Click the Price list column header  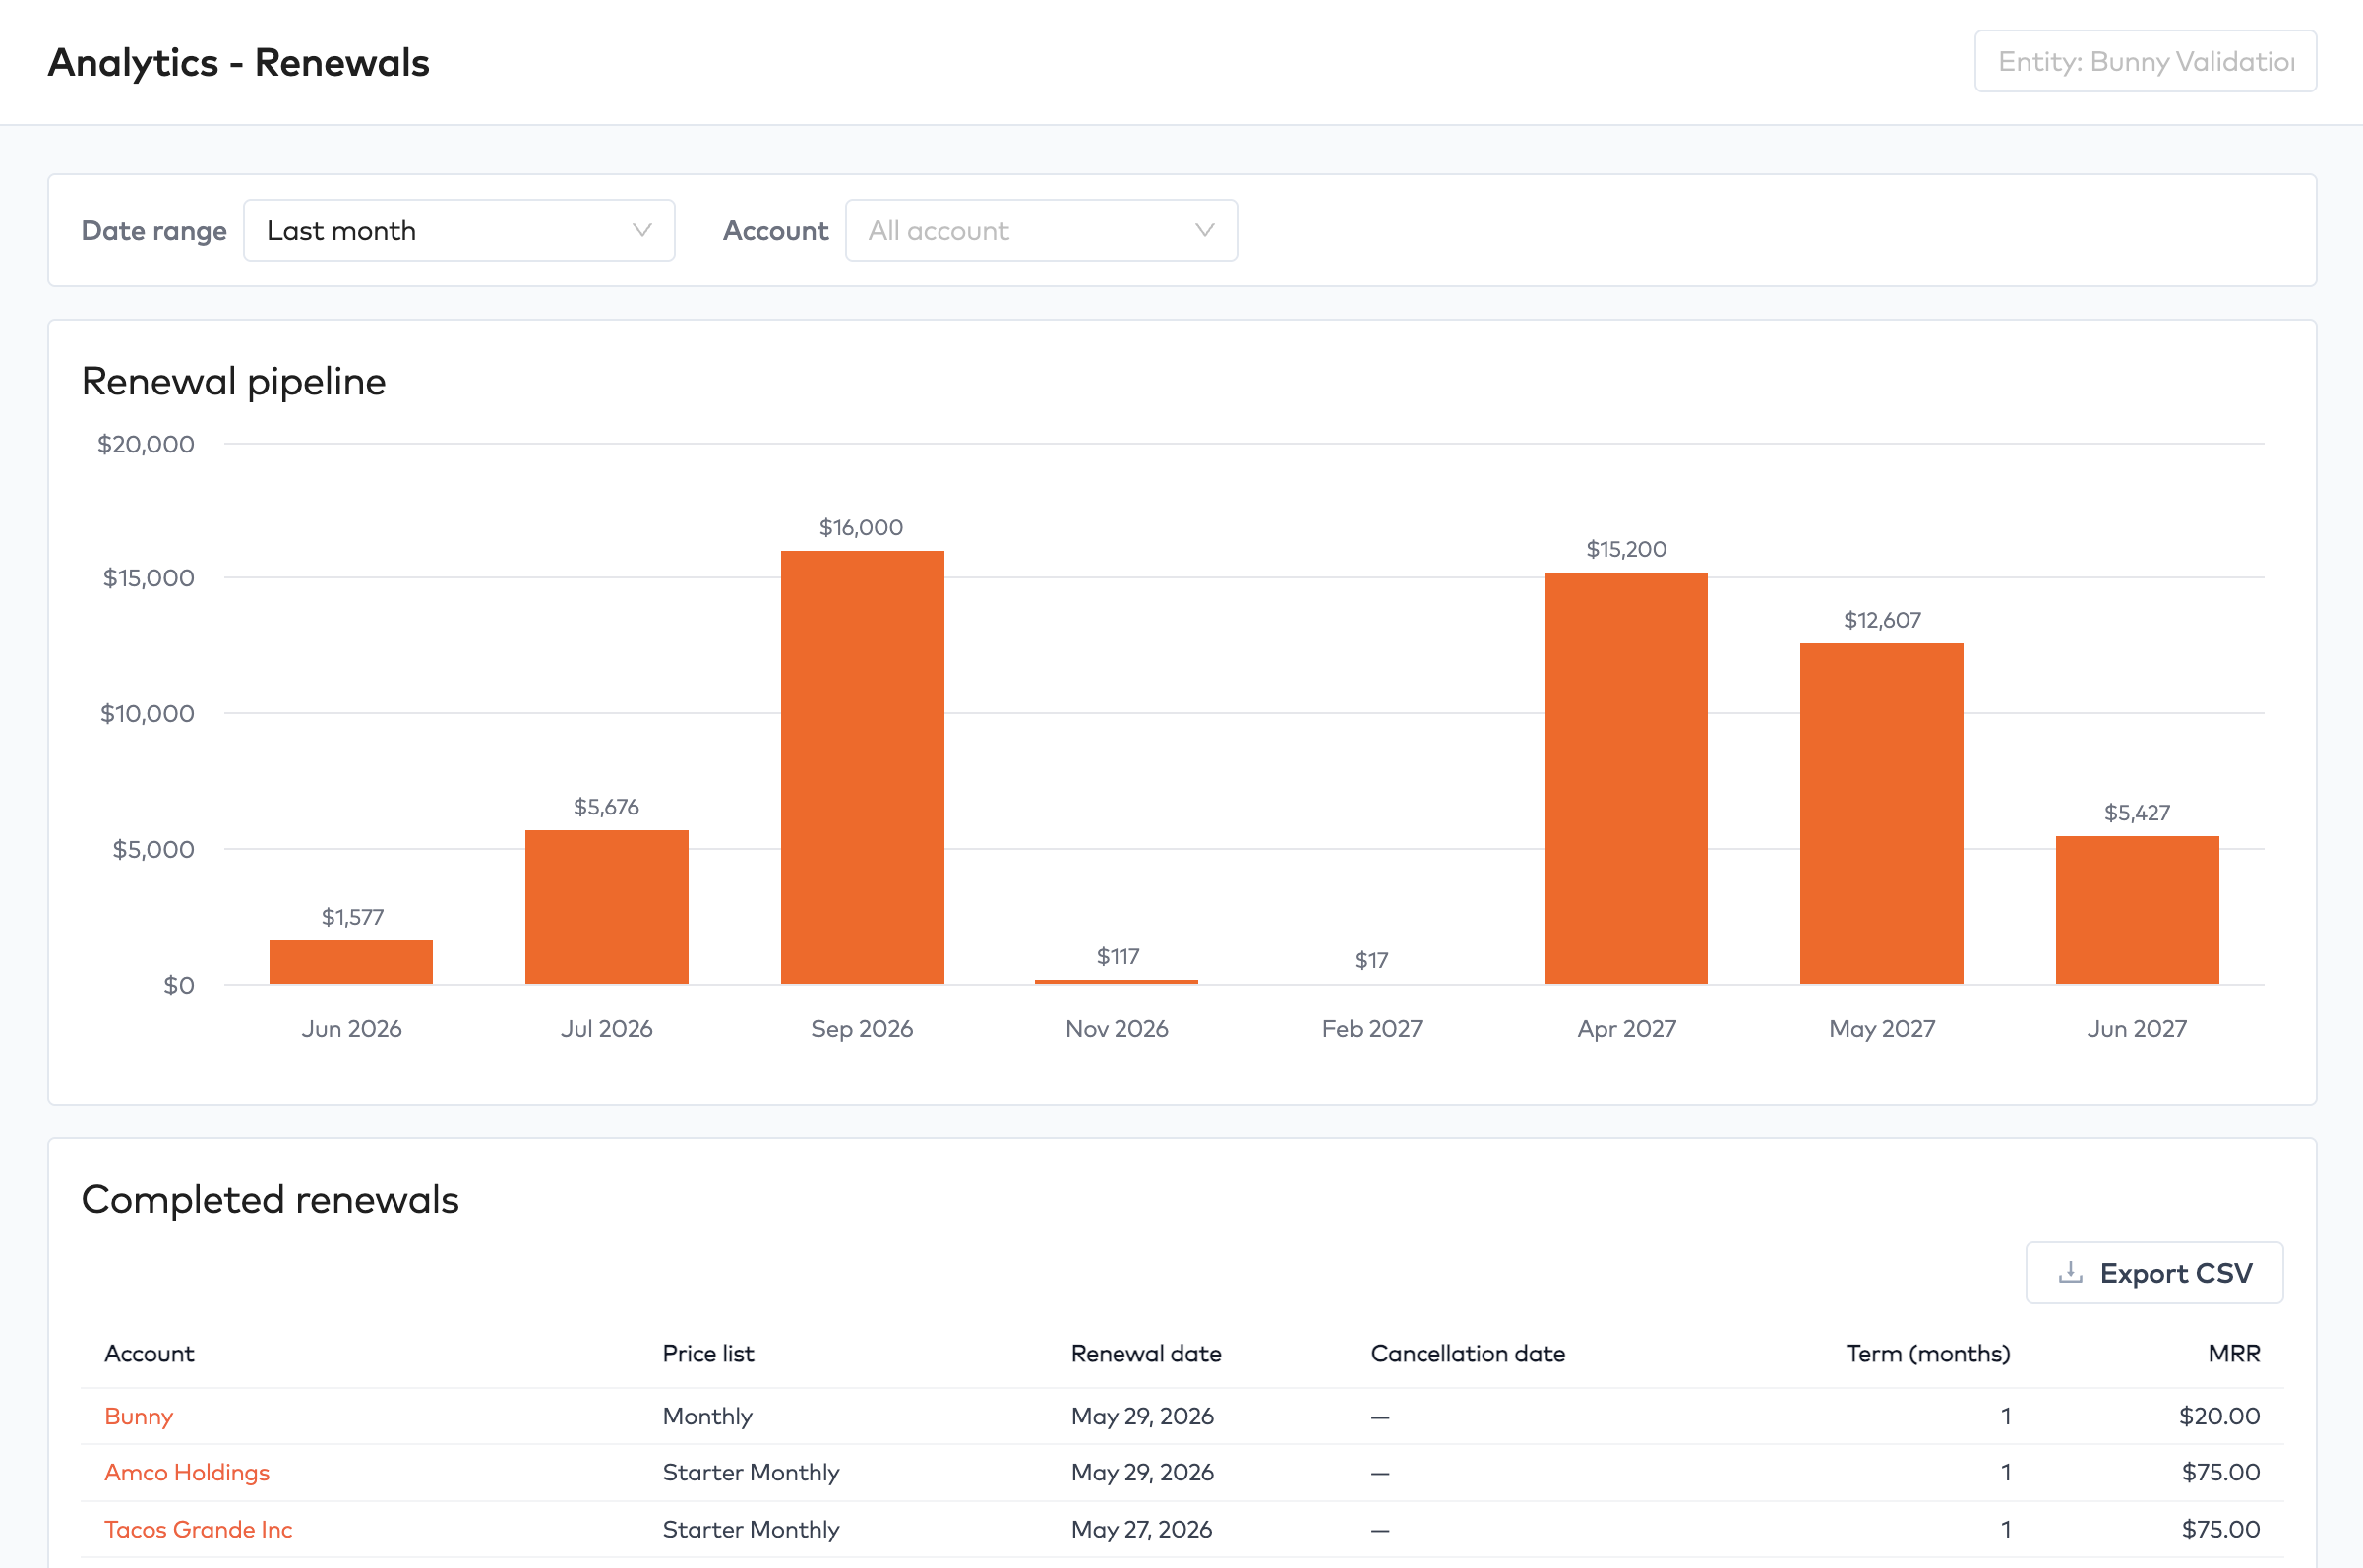coord(708,1353)
